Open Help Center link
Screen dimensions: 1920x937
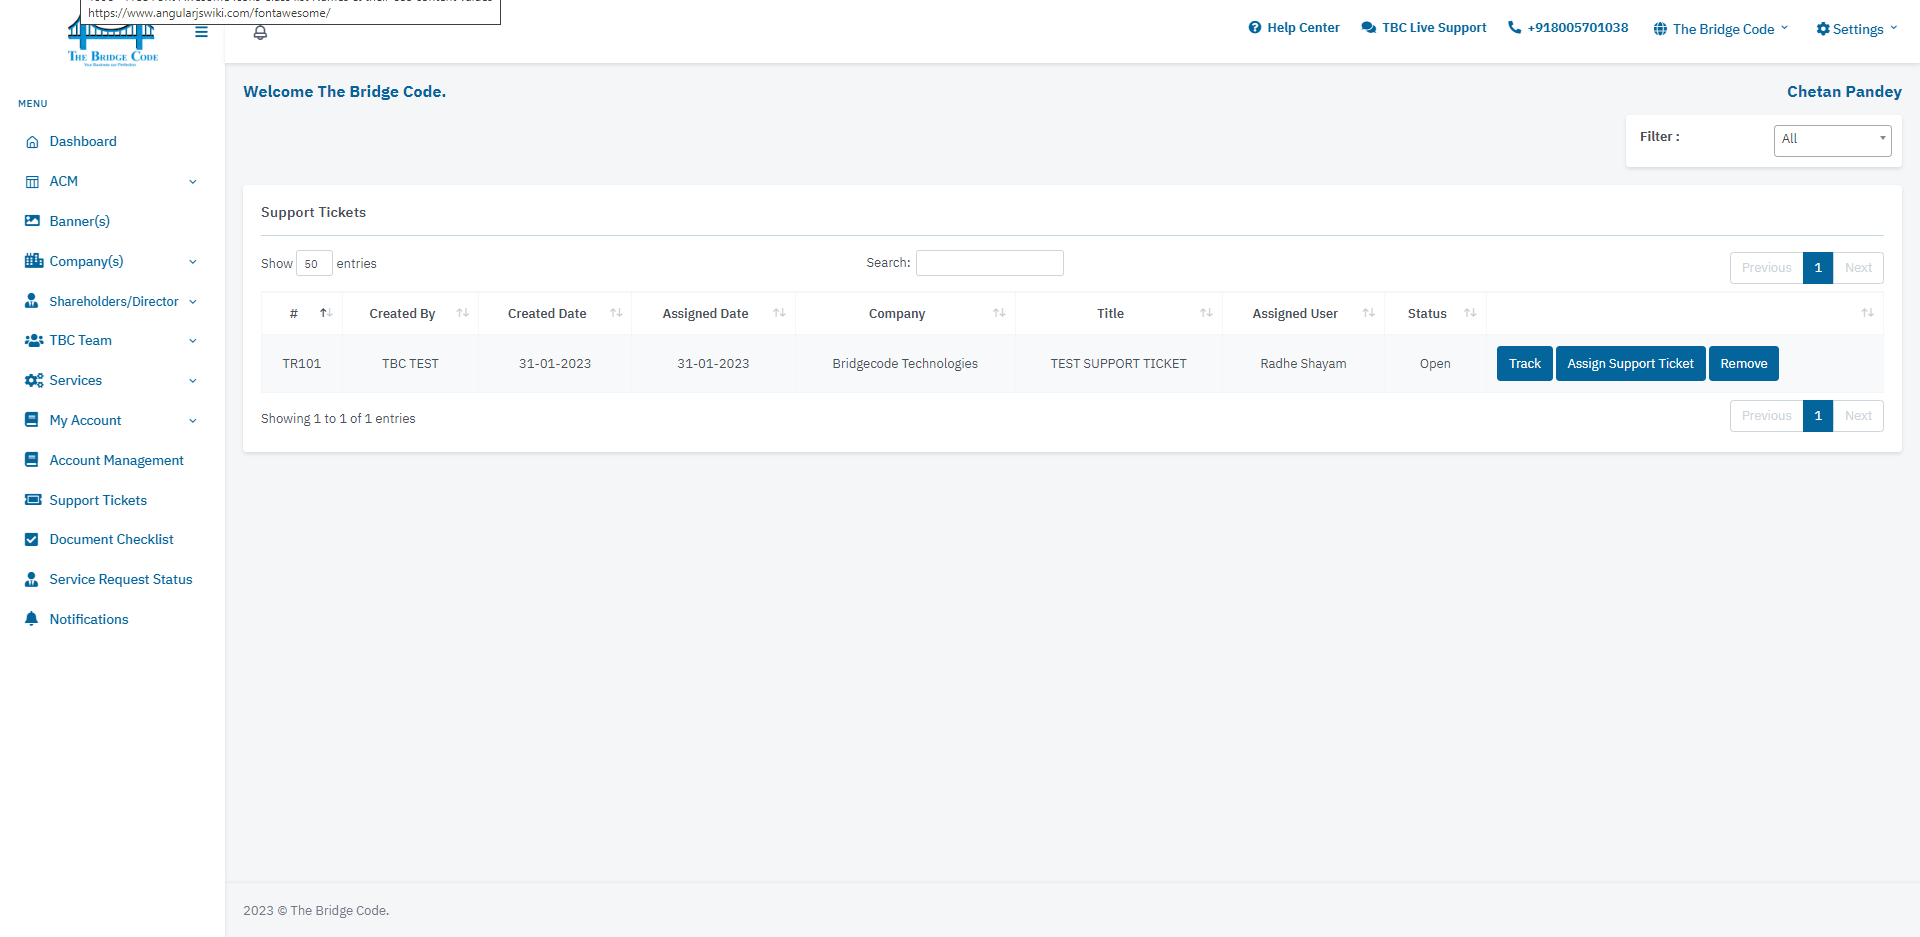[x=1294, y=28]
